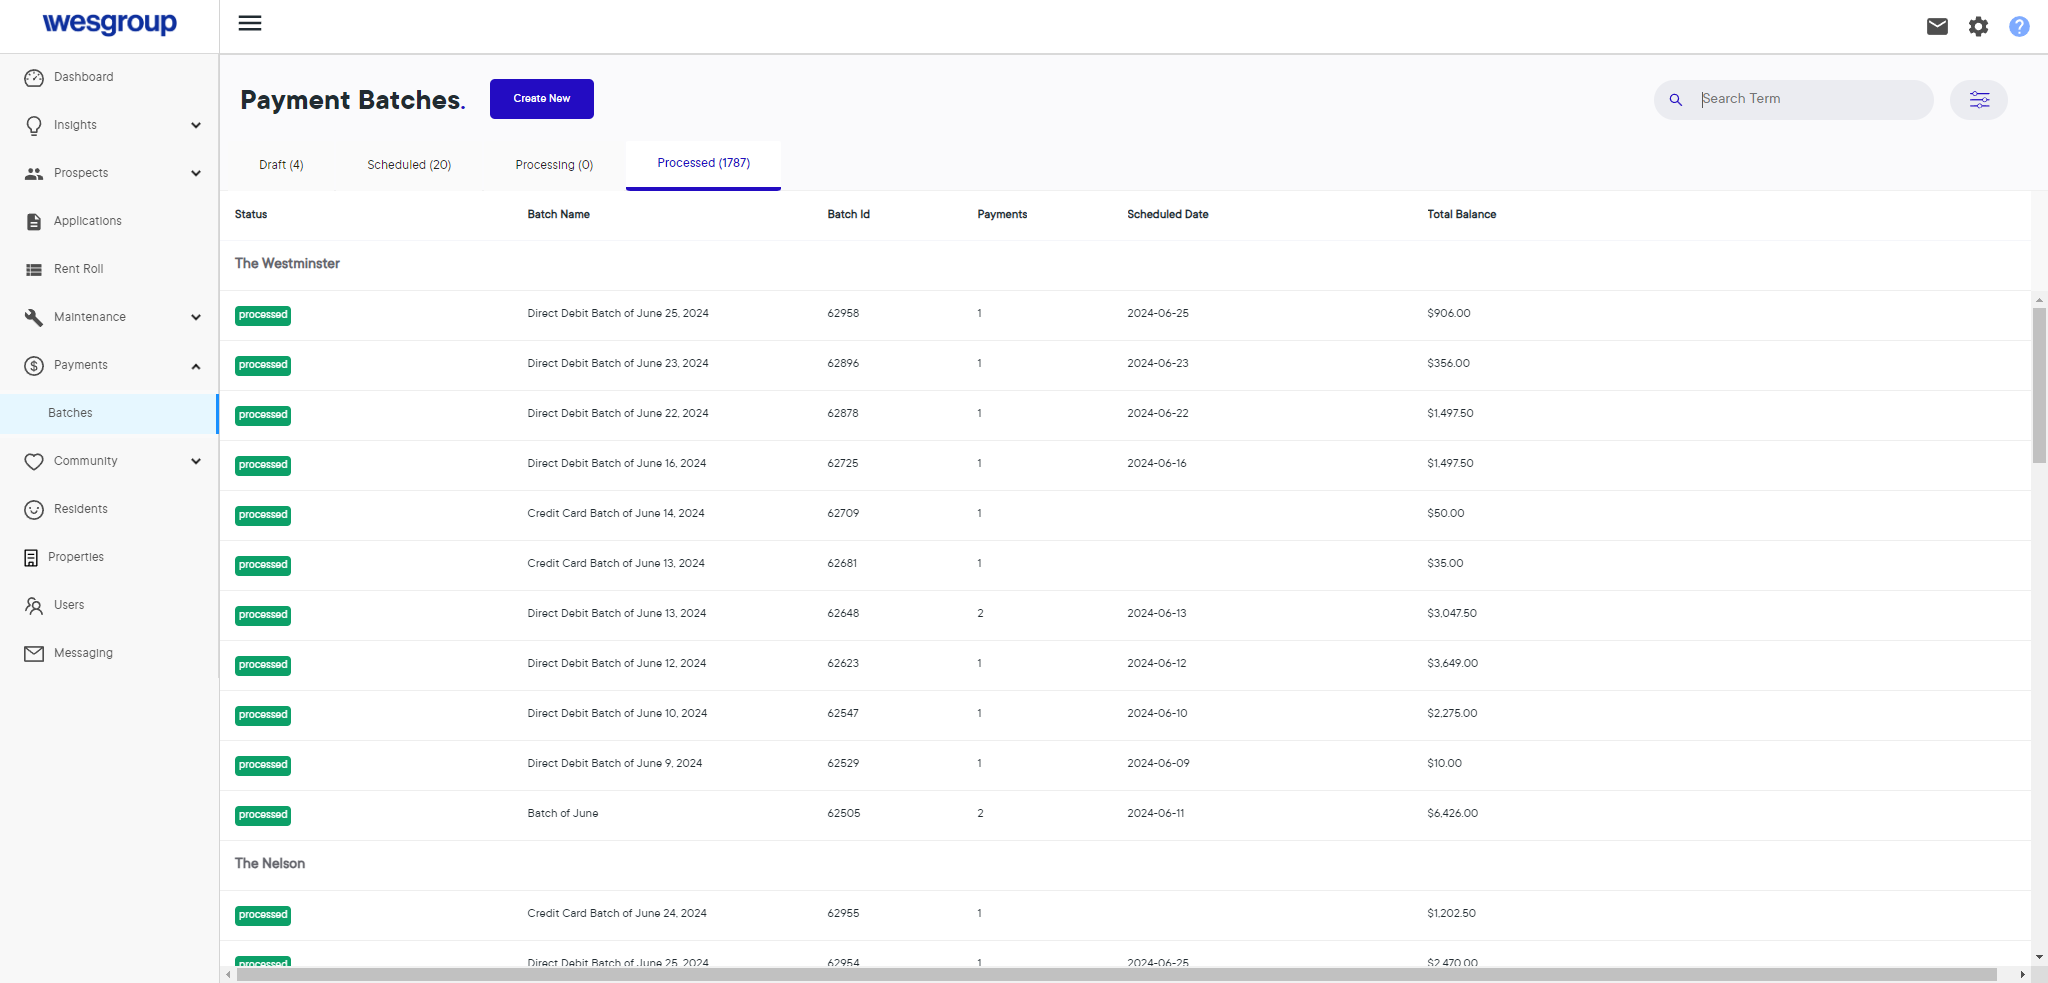Click The Nelson group heading
Screen dimensions: 2048x983
(x=270, y=863)
